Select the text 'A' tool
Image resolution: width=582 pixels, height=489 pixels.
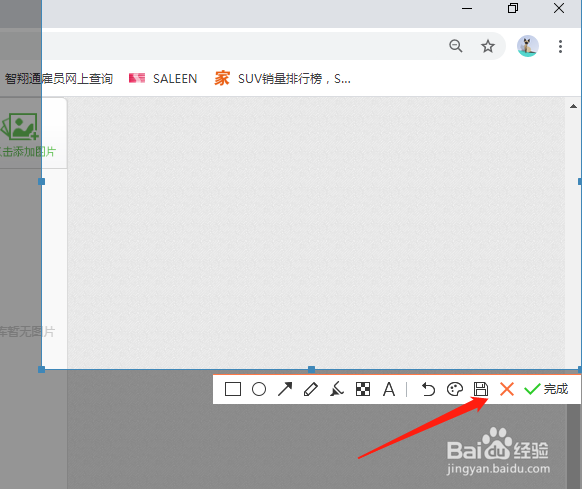[x=389, y=389]
